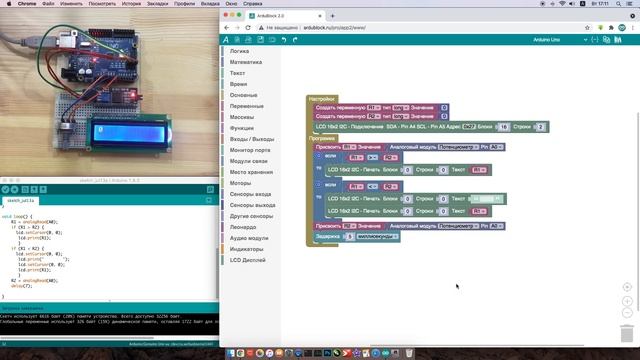This screenshot has width=640, height=360.
Task: Click the ArduBlock logo icon in toolbar
Action: pyautogui.click(x=226, y=40)
